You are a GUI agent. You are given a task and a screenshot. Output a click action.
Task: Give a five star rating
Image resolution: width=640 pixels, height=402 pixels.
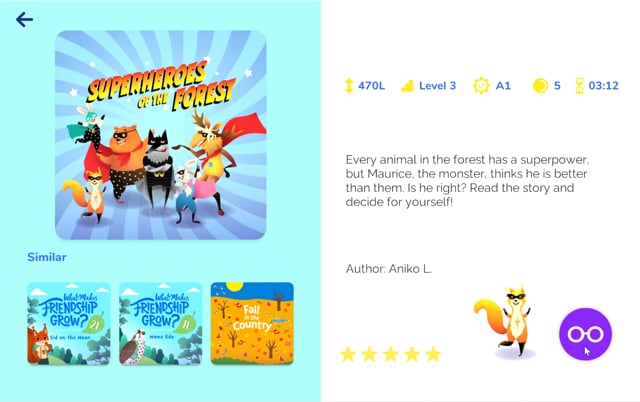(433, 354)
